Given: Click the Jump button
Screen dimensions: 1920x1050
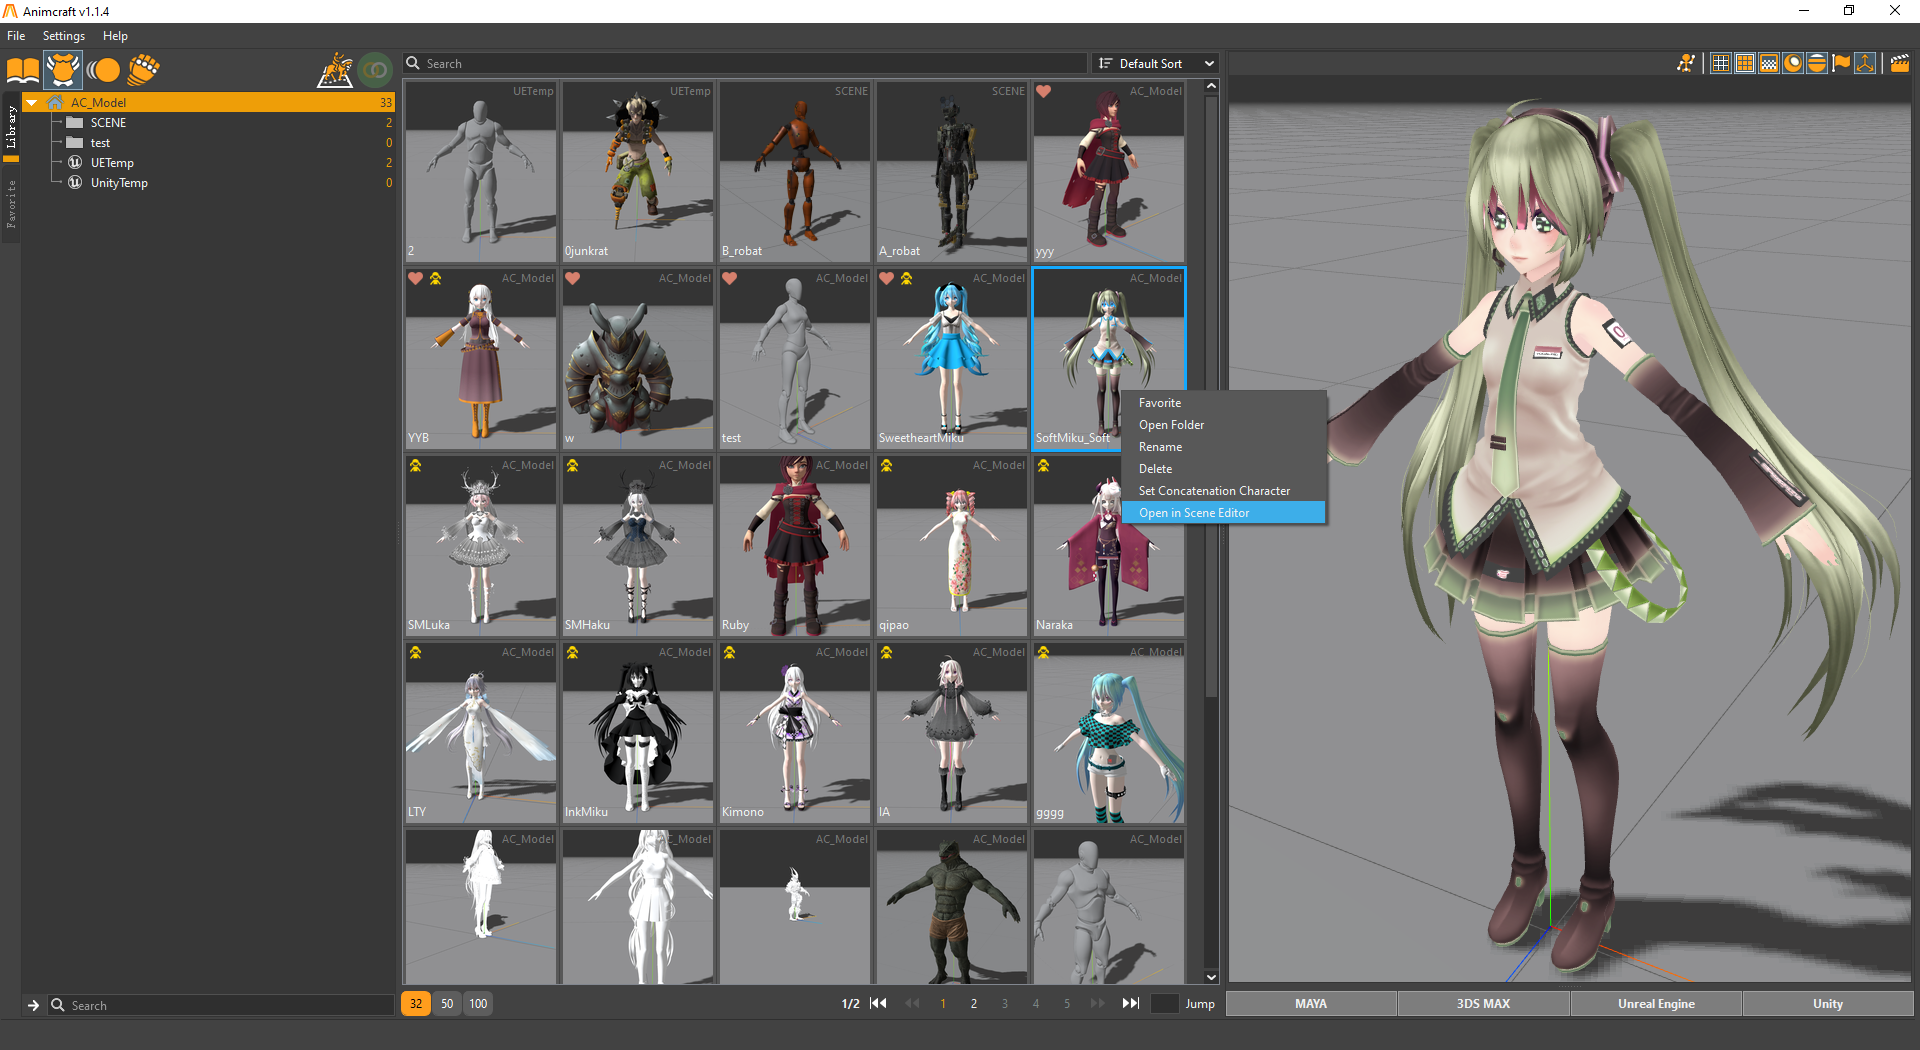Looking at the screenshot, I should [1200, 1004].
